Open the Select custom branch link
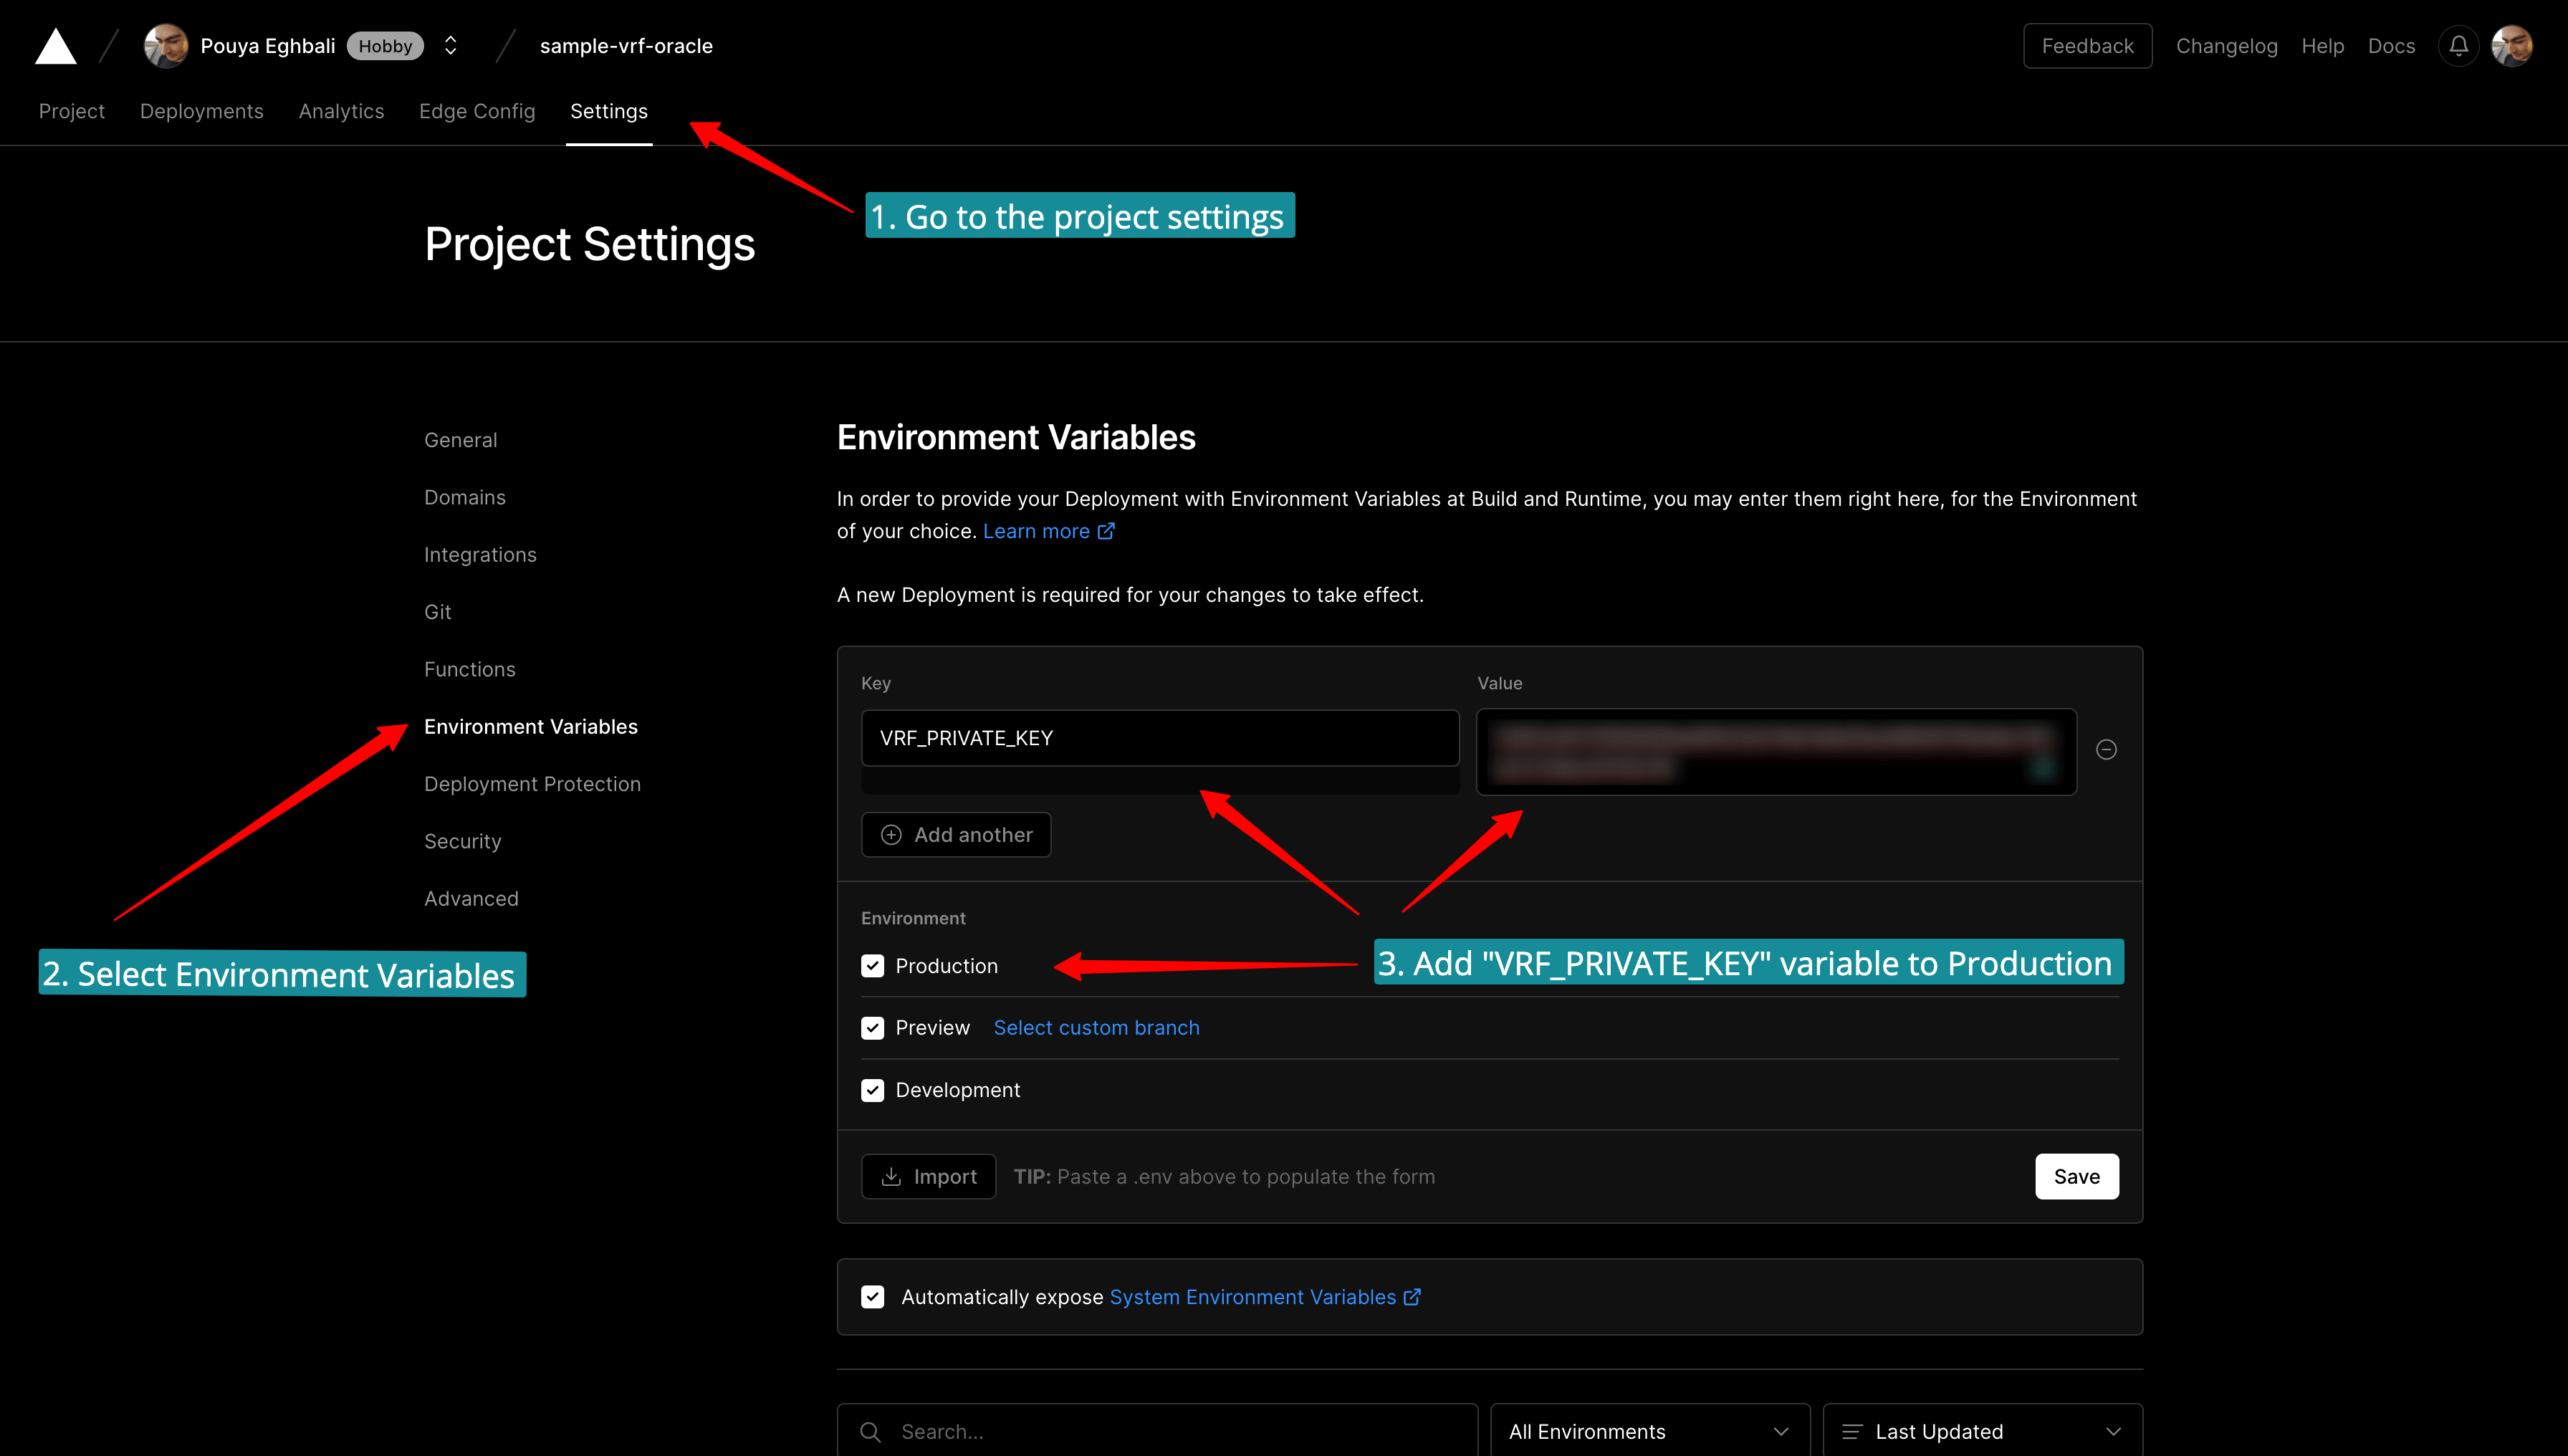The width and height of the screenshot is (2568, 1456). (x=1096, y=1028)
